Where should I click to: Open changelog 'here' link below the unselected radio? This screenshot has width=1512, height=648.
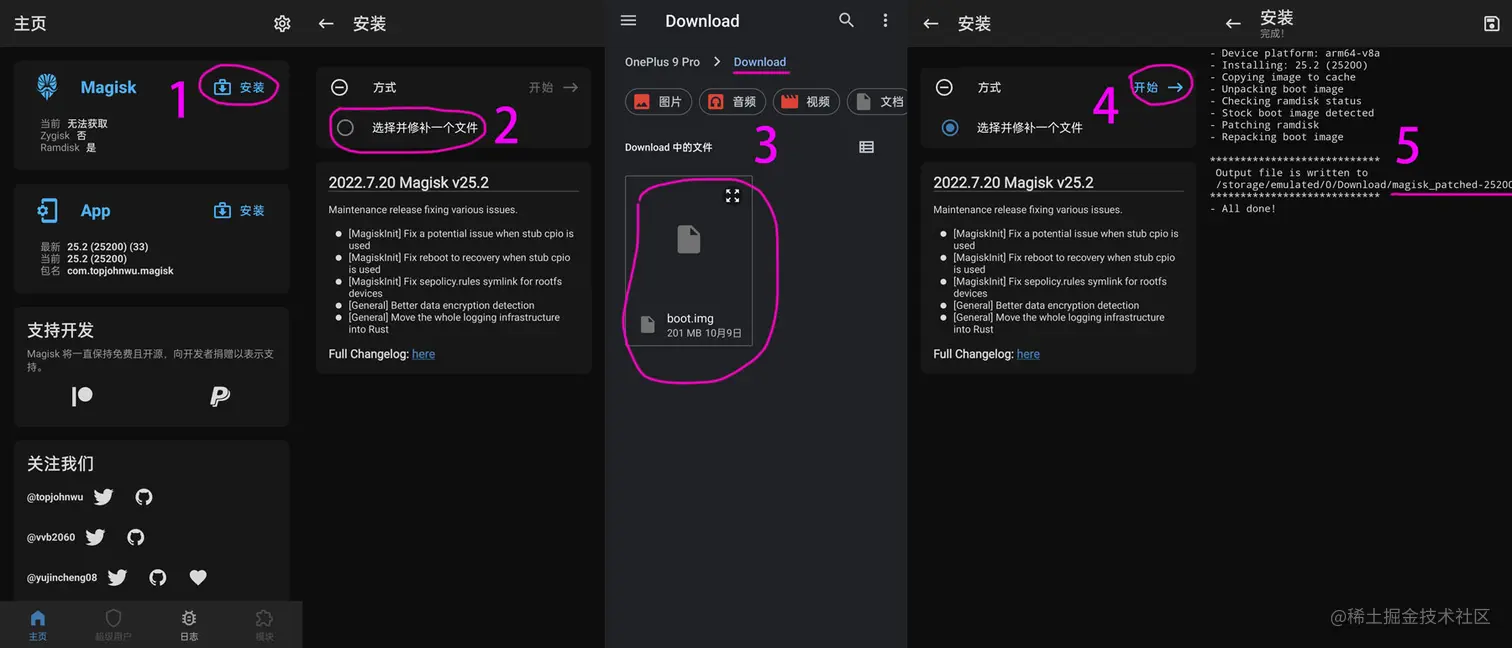coord(423,354)
